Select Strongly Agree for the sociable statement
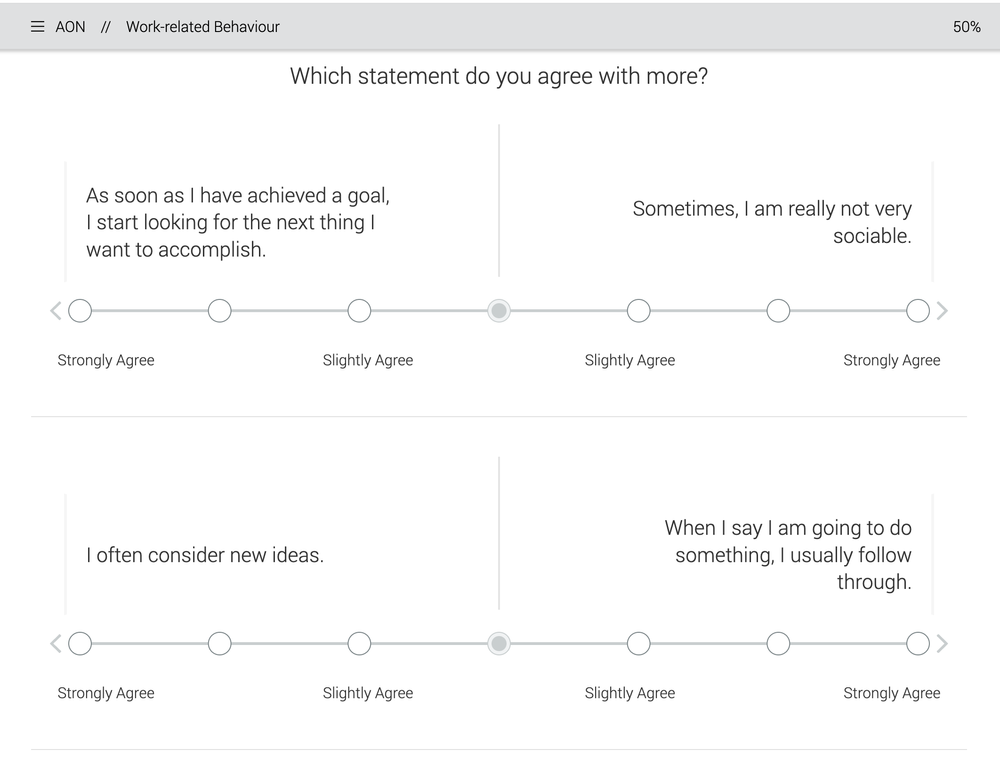Screen dimensions: 1000x774 917,310
